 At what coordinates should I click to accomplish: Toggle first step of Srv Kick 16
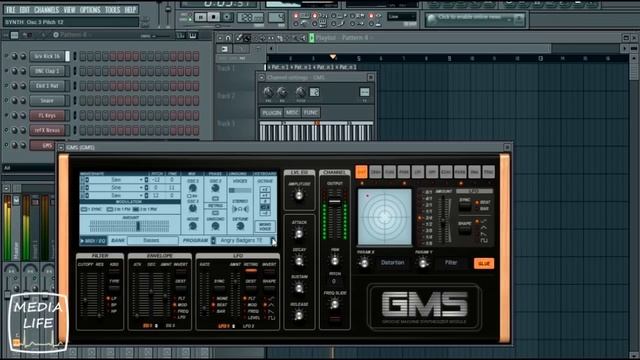pyautogui.click(x=83, y=56)
